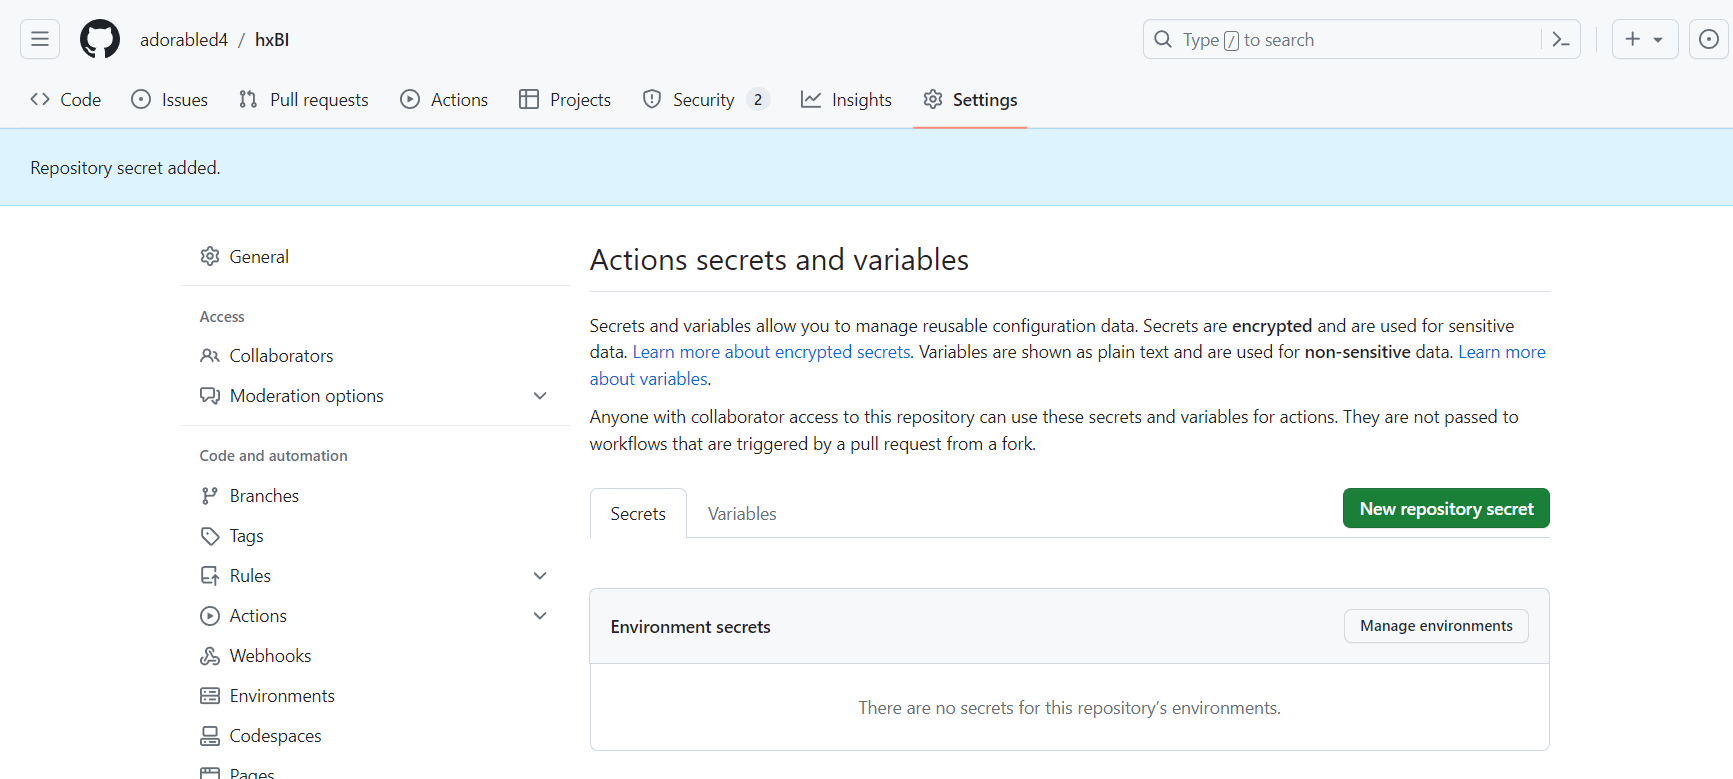
Task: Expand the Rules sidebar section
Action: [540, 576]
